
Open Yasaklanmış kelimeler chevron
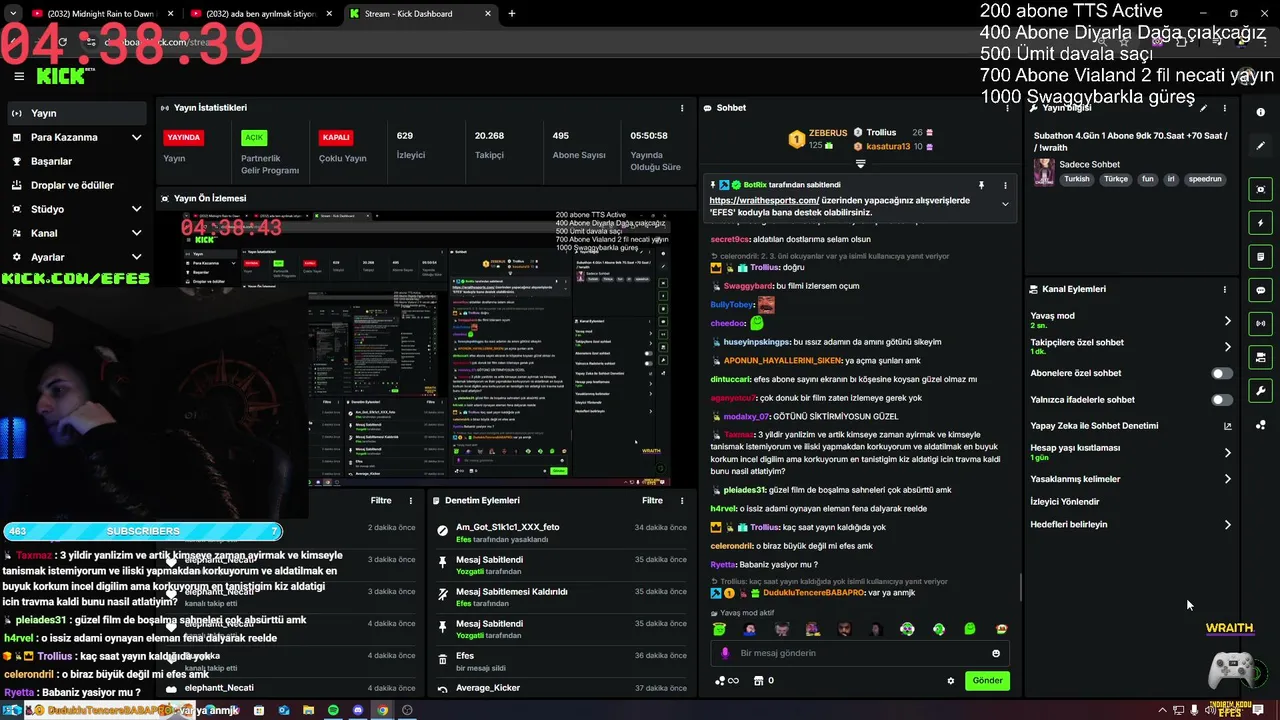1228,479
